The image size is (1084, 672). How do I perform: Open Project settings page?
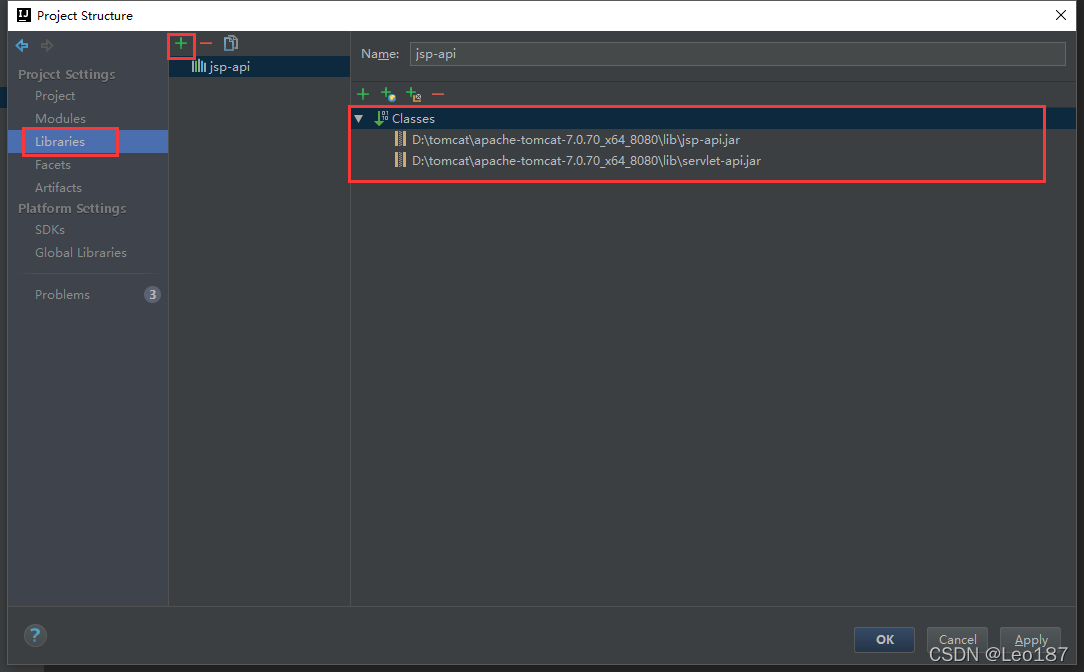tap(55, 95)
